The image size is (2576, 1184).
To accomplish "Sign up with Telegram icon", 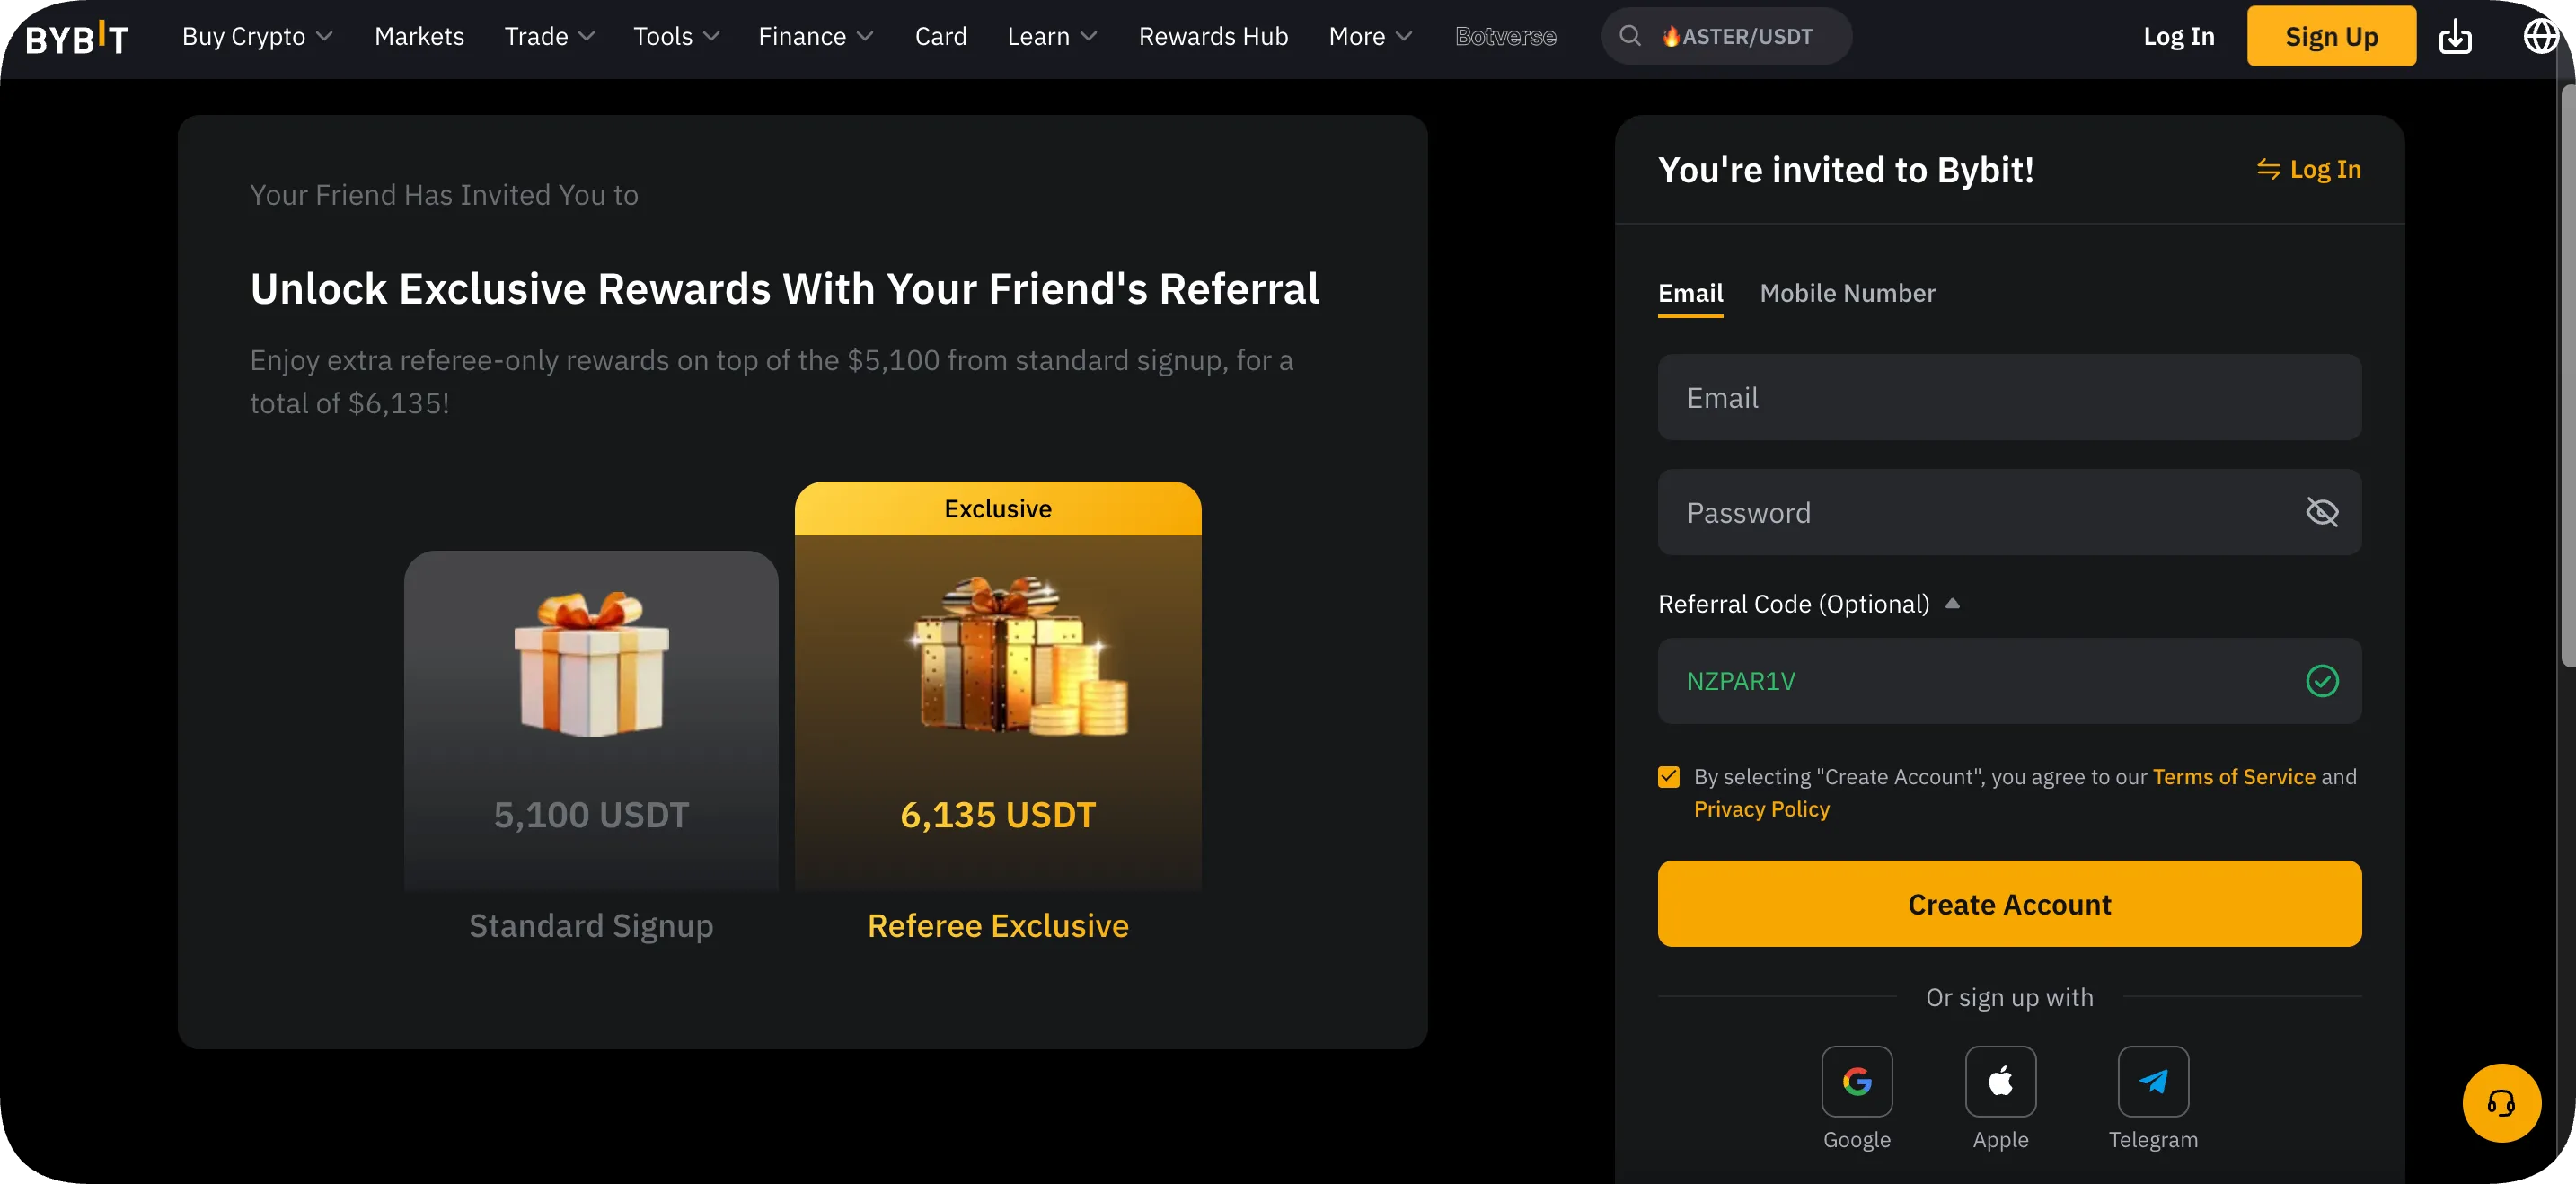I will click(2153, 1081).
